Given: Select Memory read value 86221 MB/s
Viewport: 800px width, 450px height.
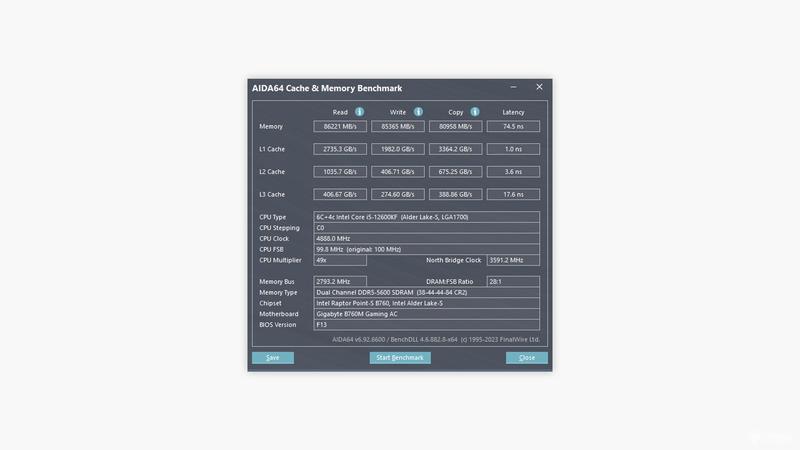Looking at the screenshot, I should (340, 126).
